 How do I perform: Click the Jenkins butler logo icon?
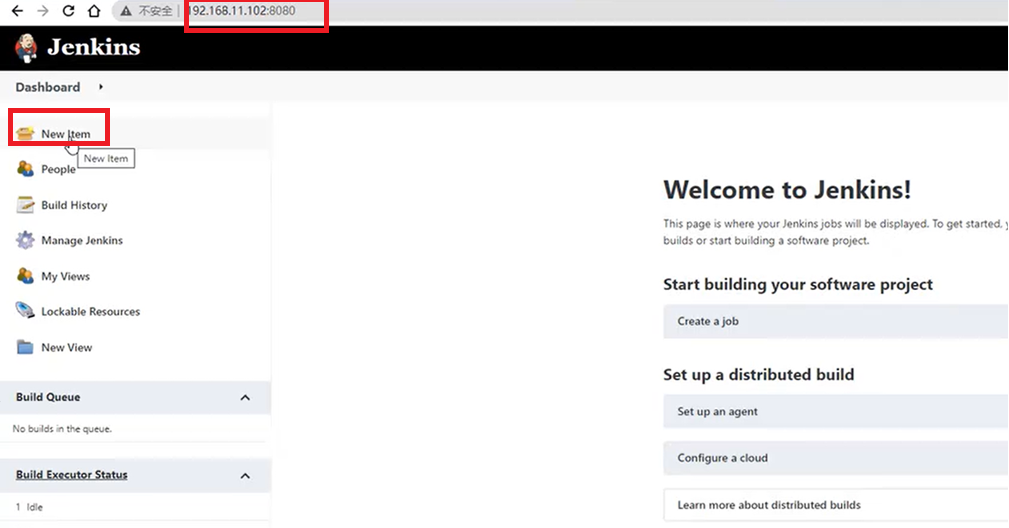click(26, 48)
